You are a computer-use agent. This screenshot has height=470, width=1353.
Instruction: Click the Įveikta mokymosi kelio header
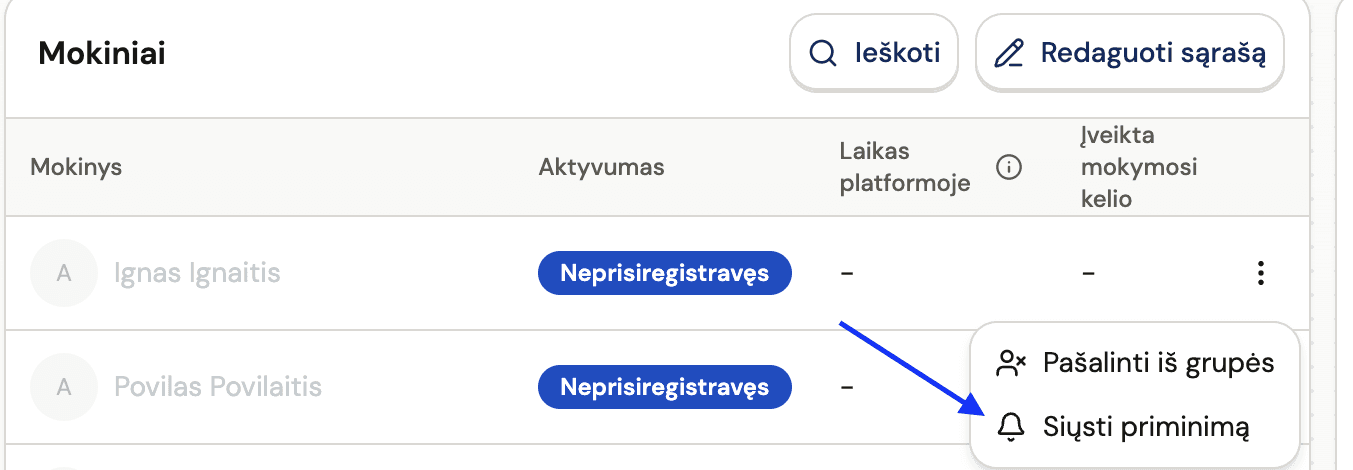click(x=1138, y=167)
